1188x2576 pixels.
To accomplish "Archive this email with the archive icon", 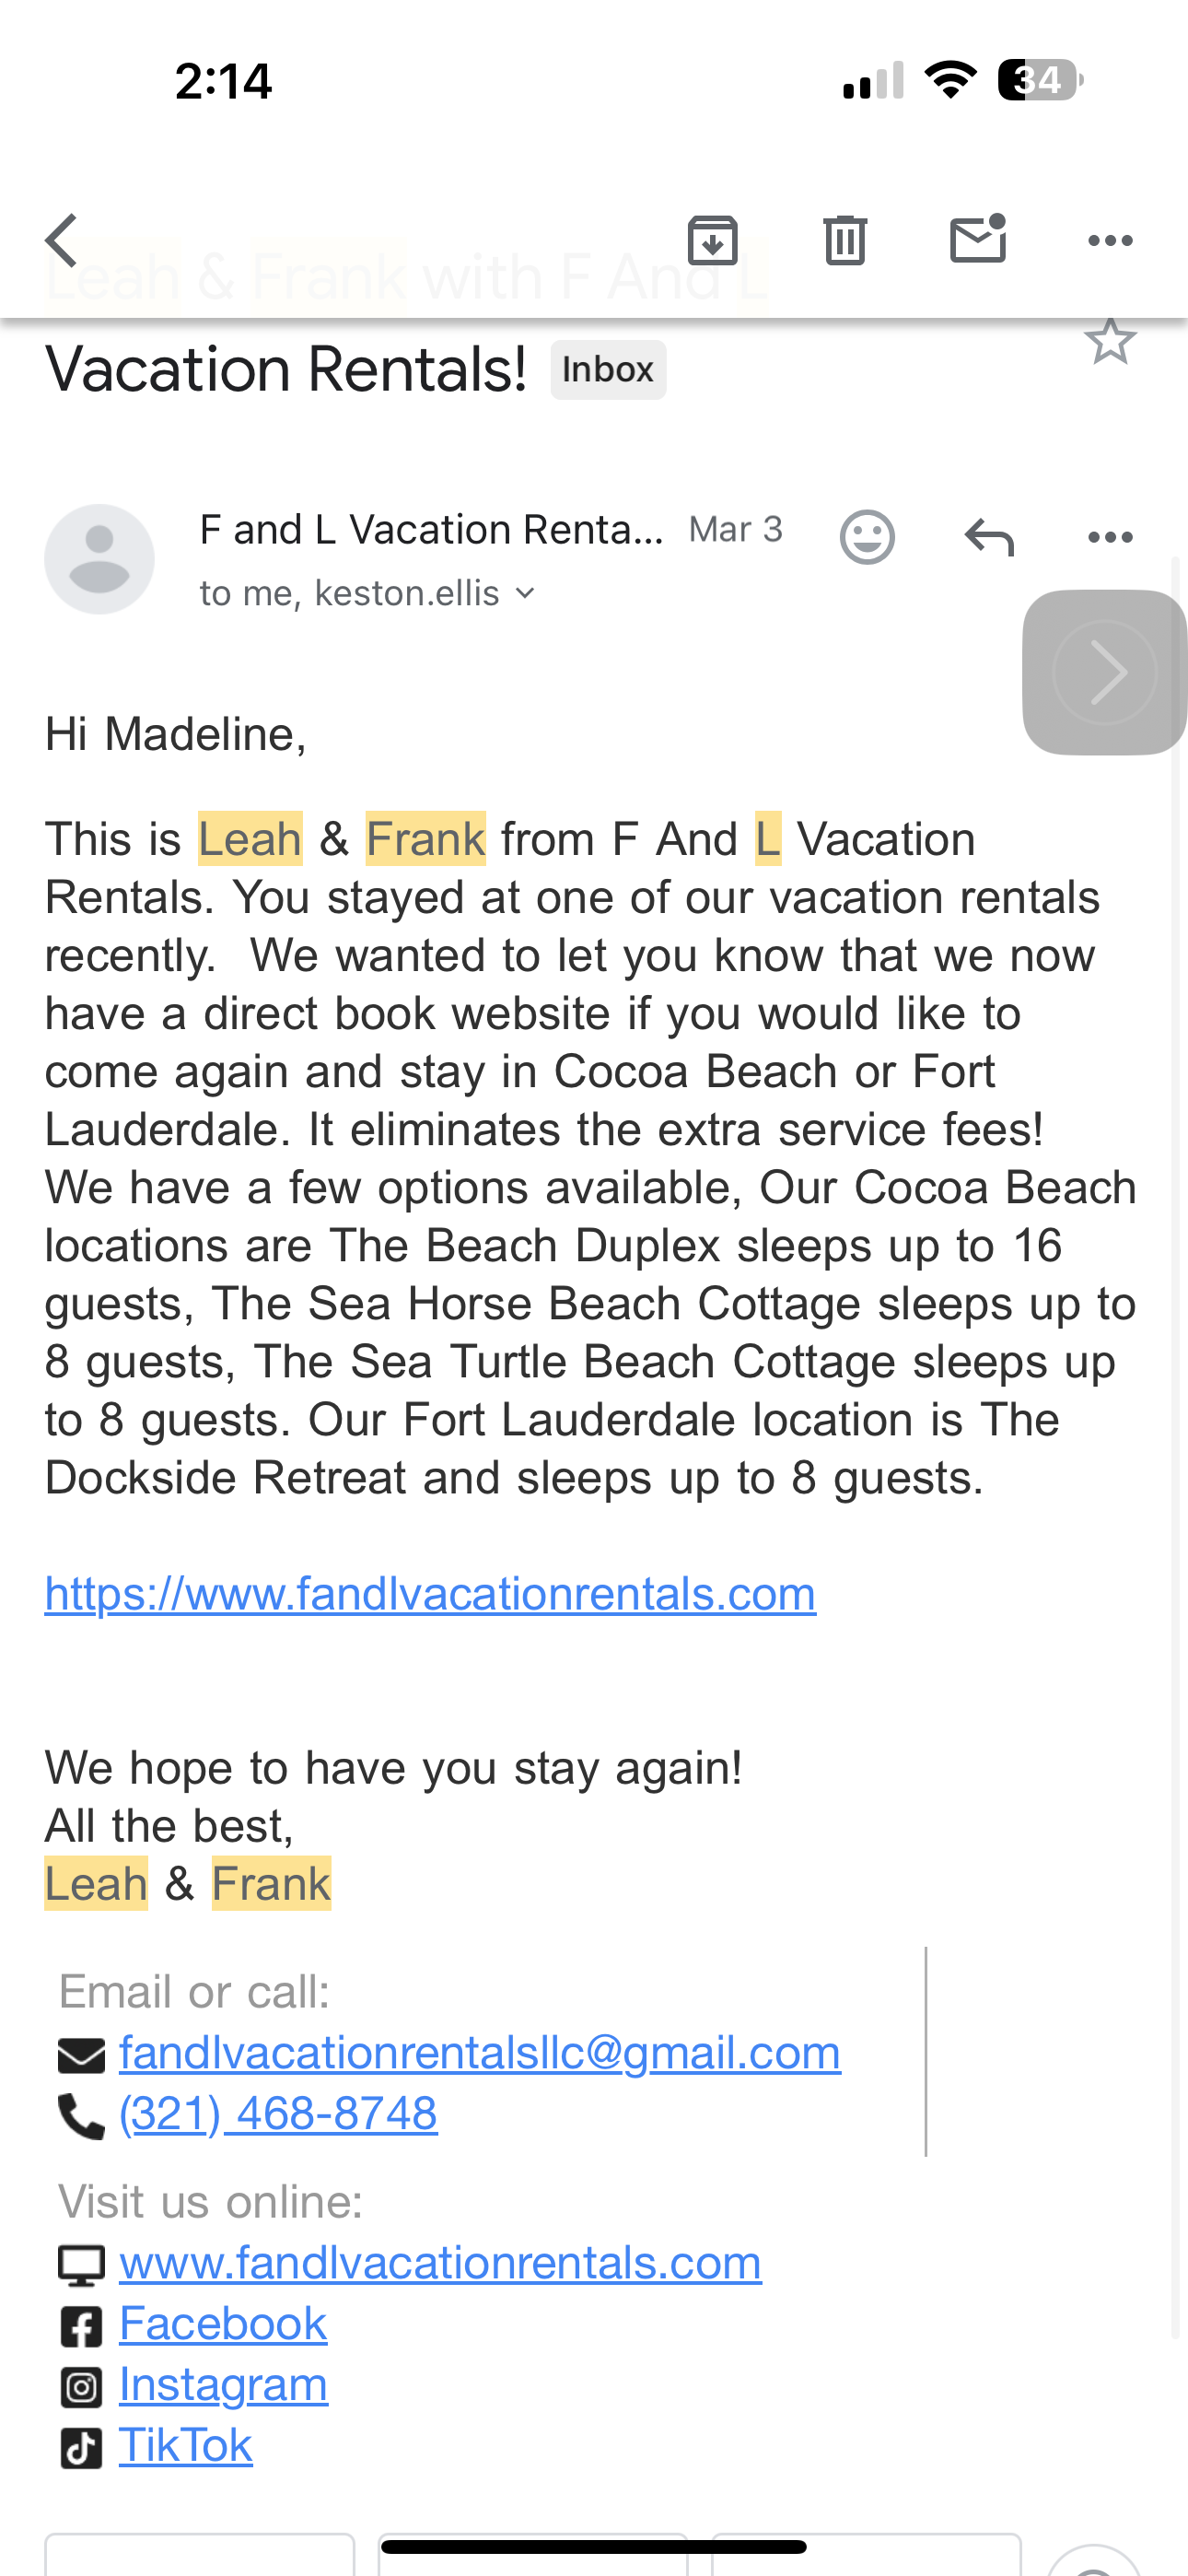I will (712, 240).
